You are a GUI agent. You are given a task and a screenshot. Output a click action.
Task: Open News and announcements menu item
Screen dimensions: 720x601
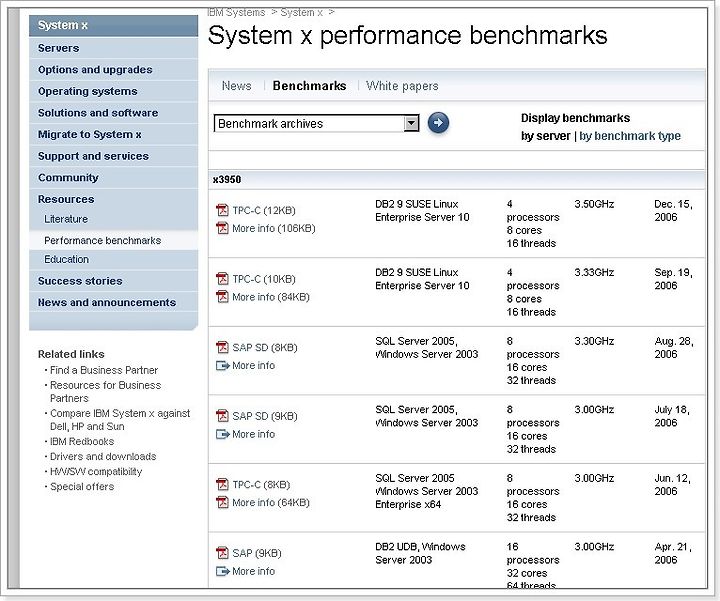coord(113,303)
